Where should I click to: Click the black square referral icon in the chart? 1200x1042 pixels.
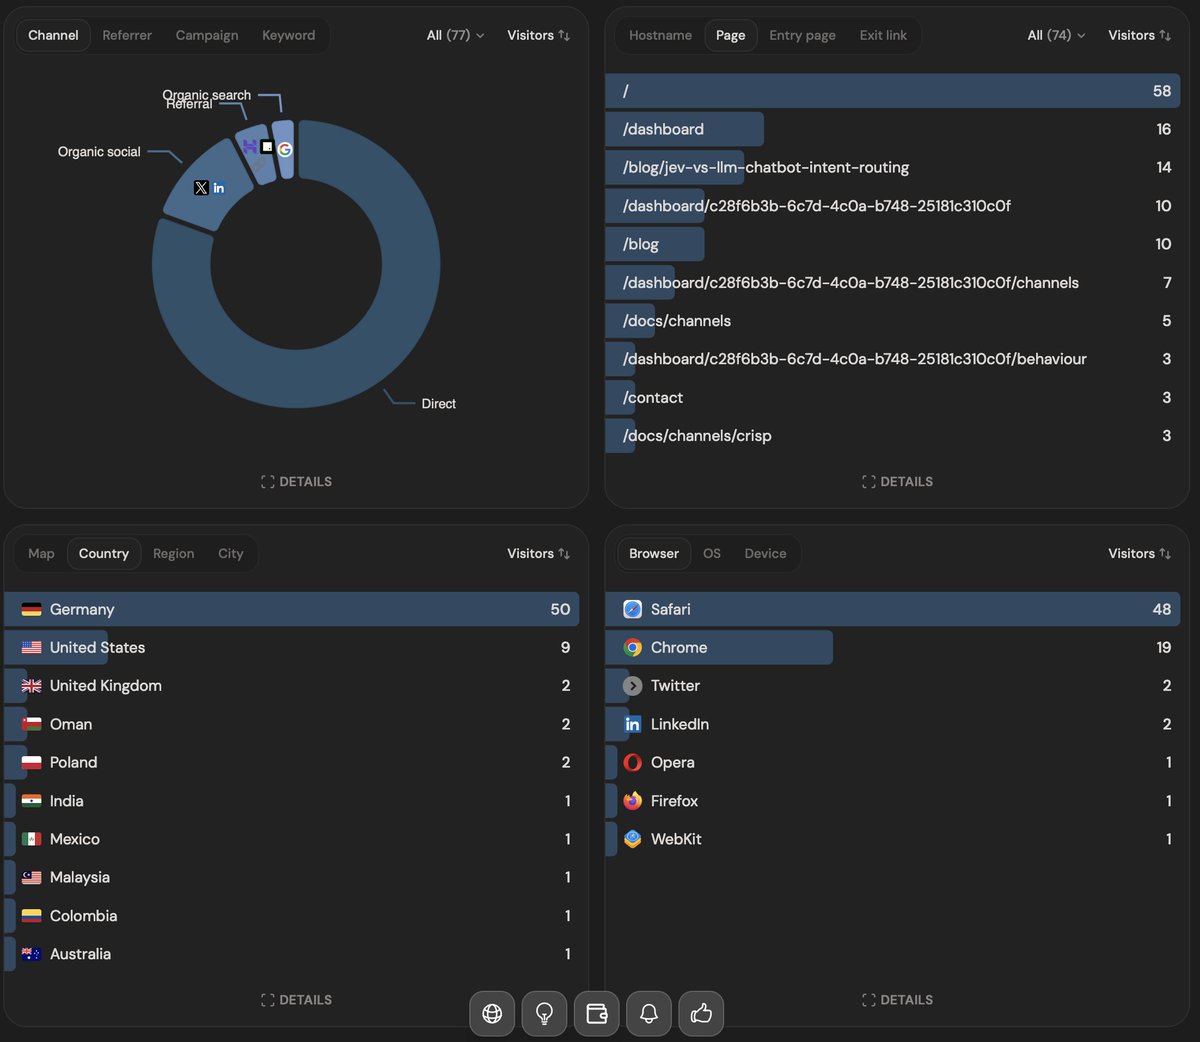(x=267, y=146)
